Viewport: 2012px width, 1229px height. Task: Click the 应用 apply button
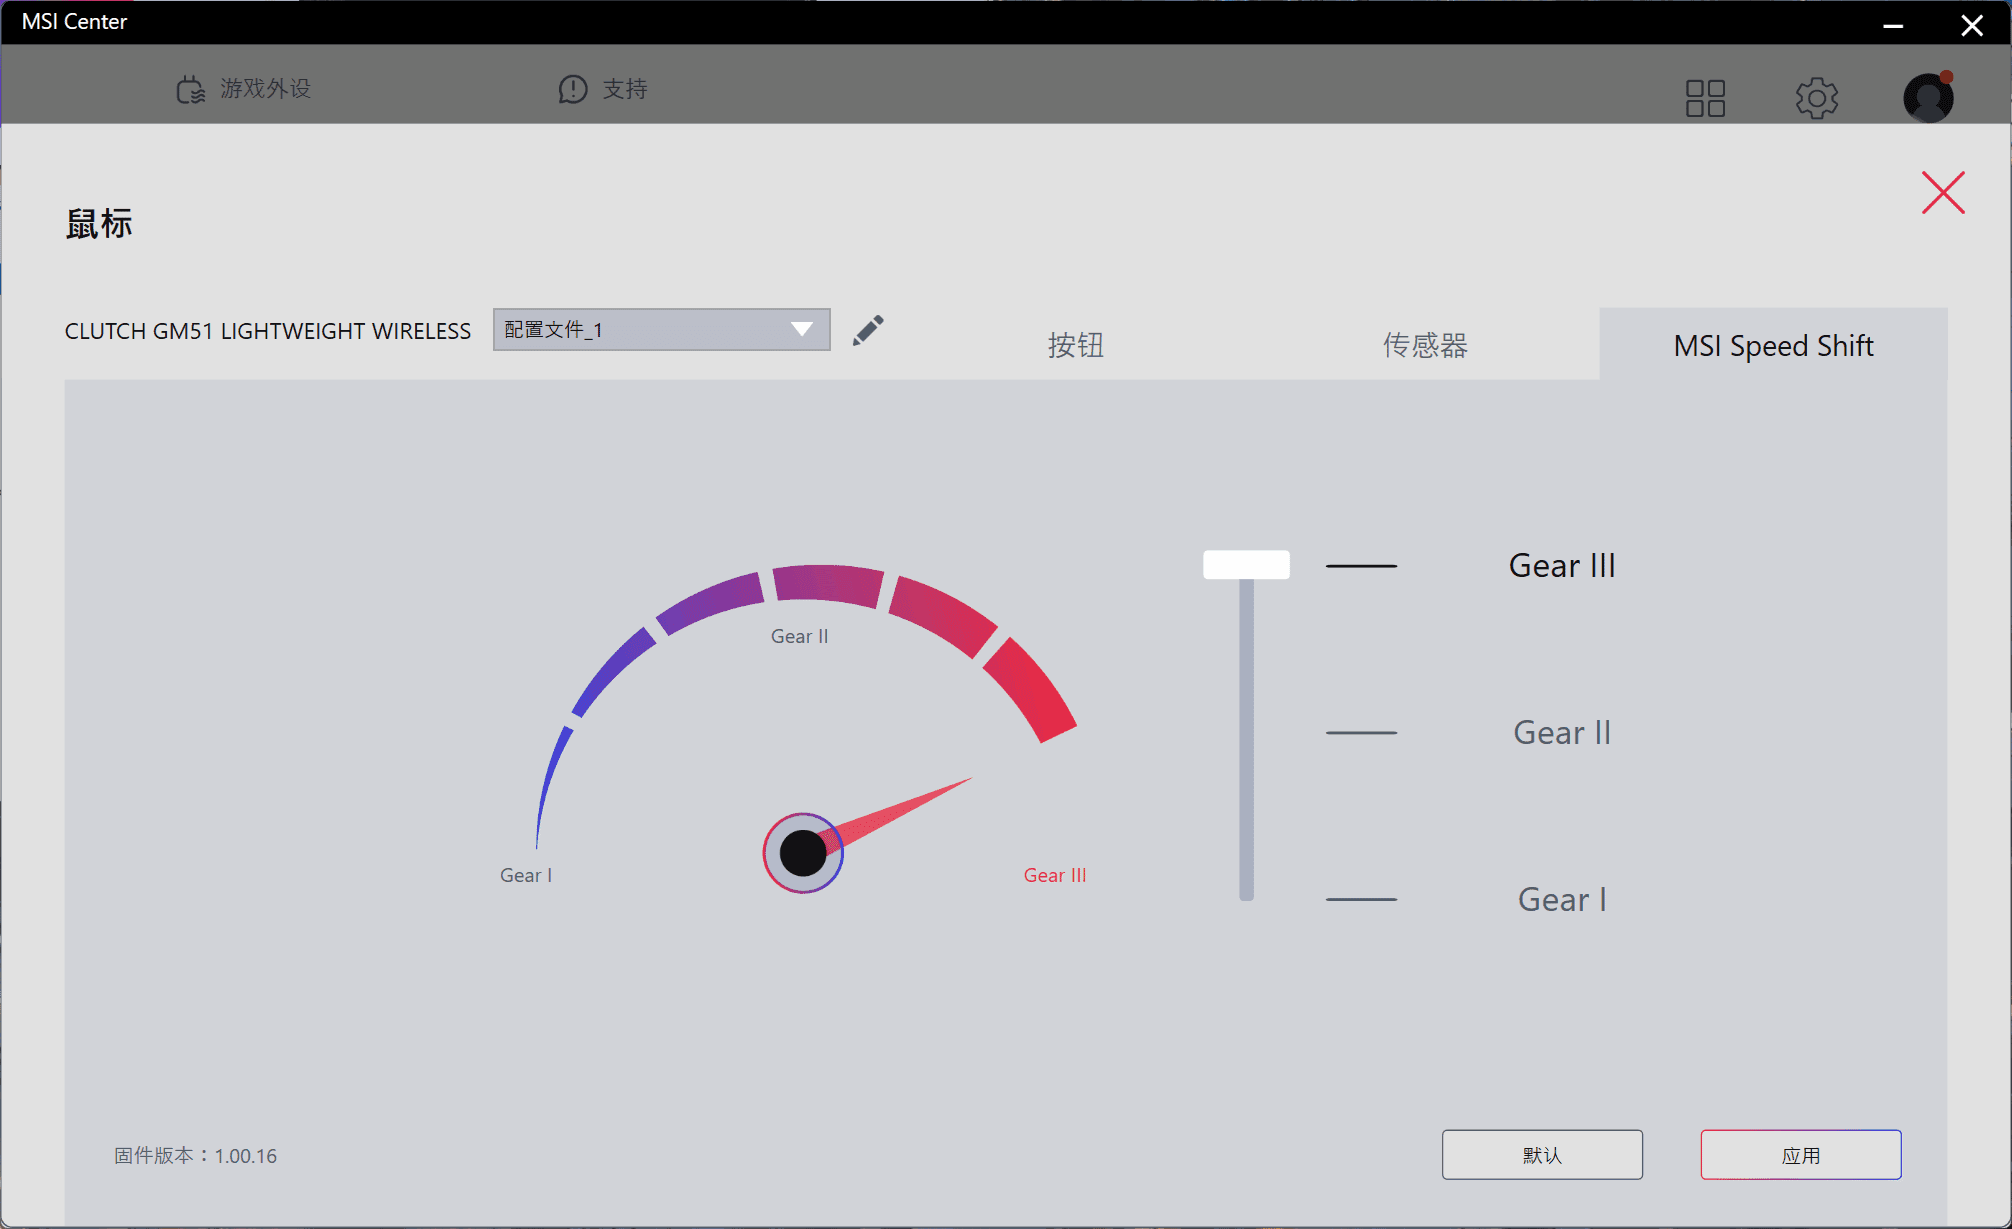[x=1801, y=1155]
